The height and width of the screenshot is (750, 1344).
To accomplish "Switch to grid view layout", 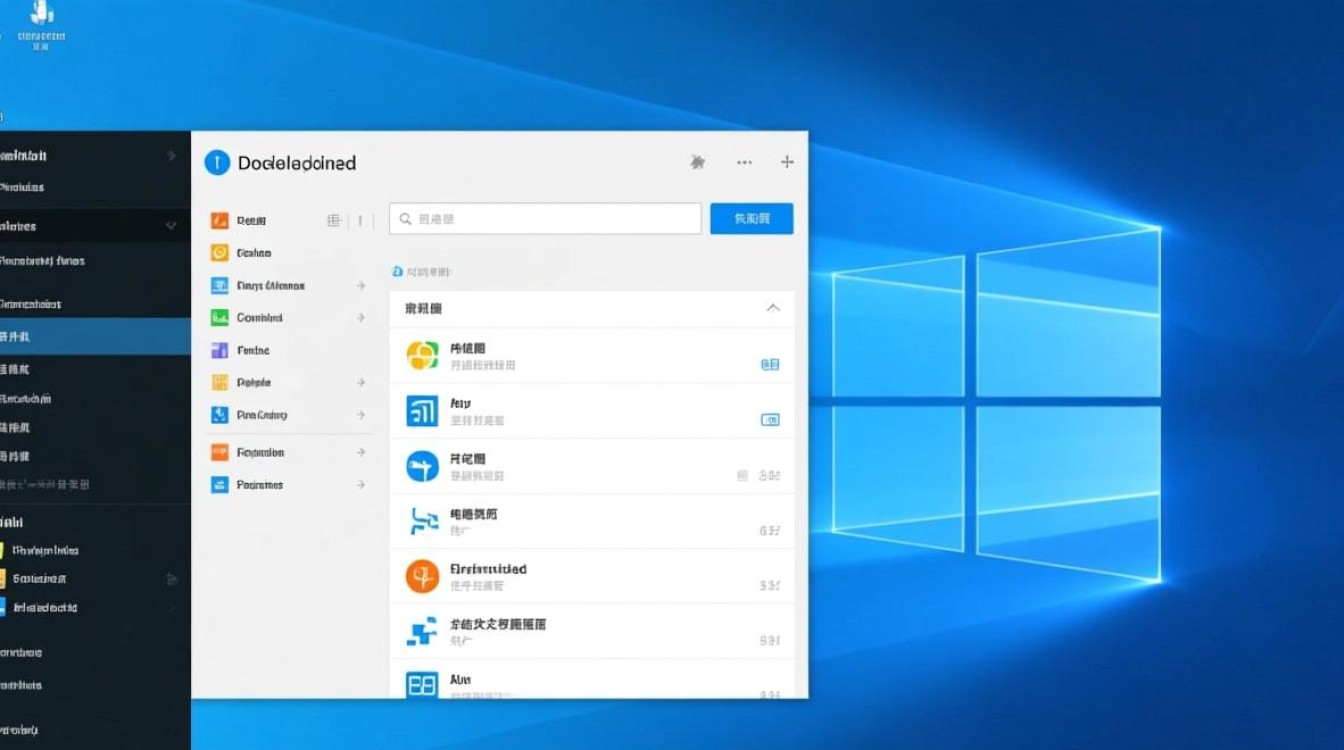I will 333,219.
